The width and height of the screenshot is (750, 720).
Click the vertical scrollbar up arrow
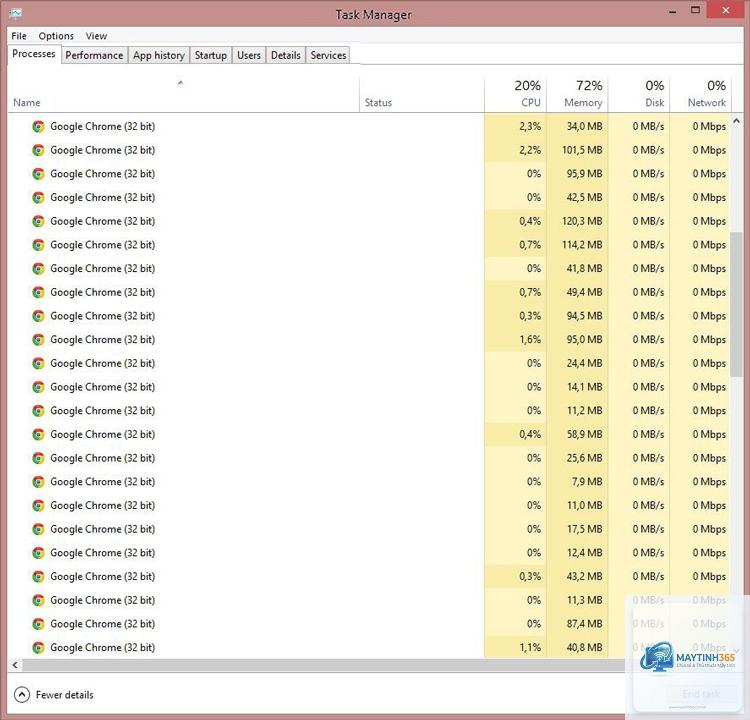(x=736, y=121)
